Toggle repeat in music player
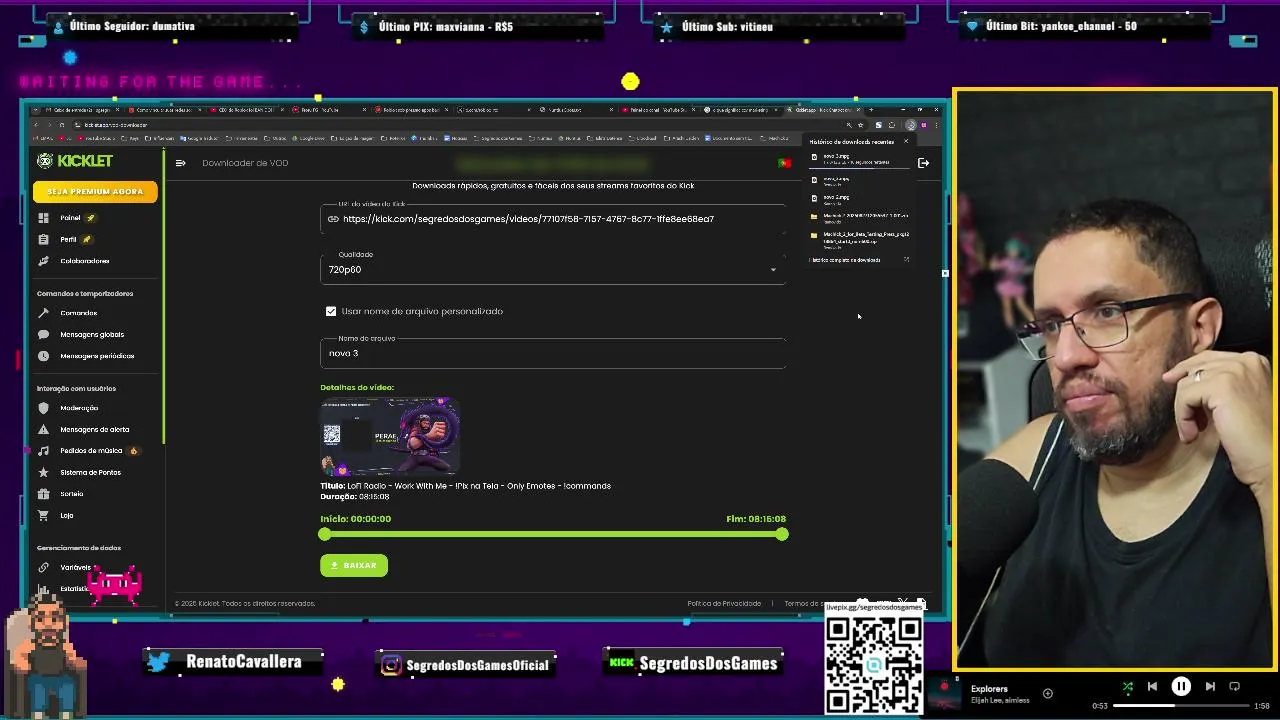 pos(1234,686)
